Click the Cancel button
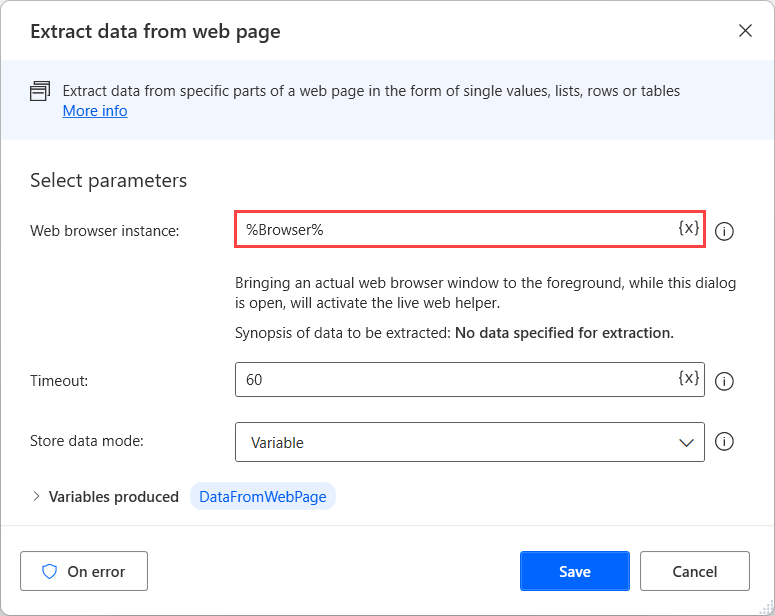This screenshot has height=616, width=775. (694, 571)
